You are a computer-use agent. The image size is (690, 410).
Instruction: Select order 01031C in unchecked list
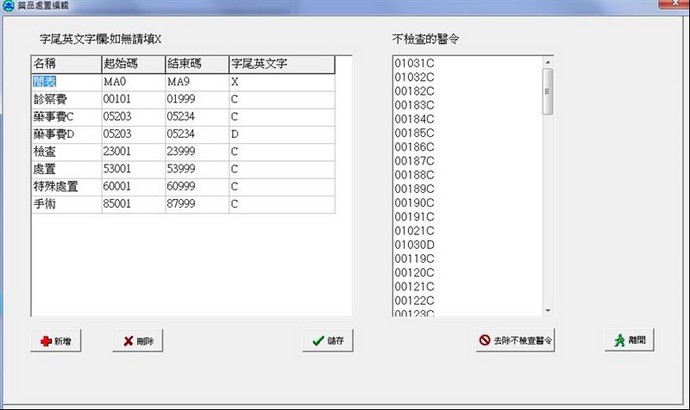414,63
